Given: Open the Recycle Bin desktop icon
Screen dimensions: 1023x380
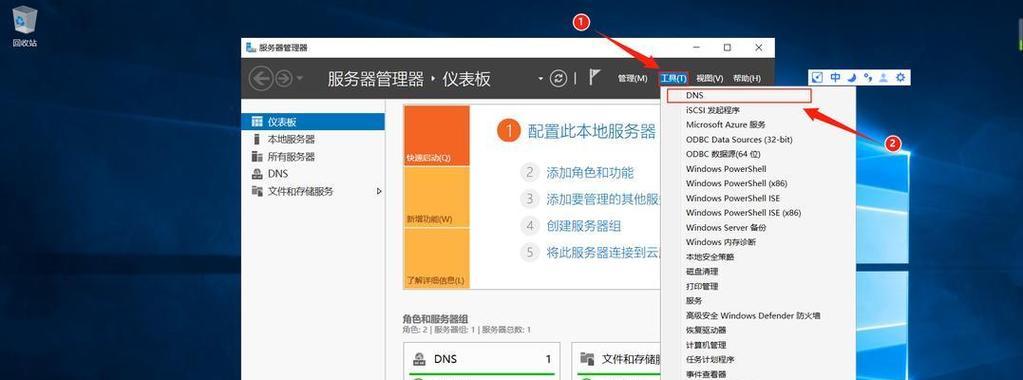Looking at the screenshot, I should [24, 26].
